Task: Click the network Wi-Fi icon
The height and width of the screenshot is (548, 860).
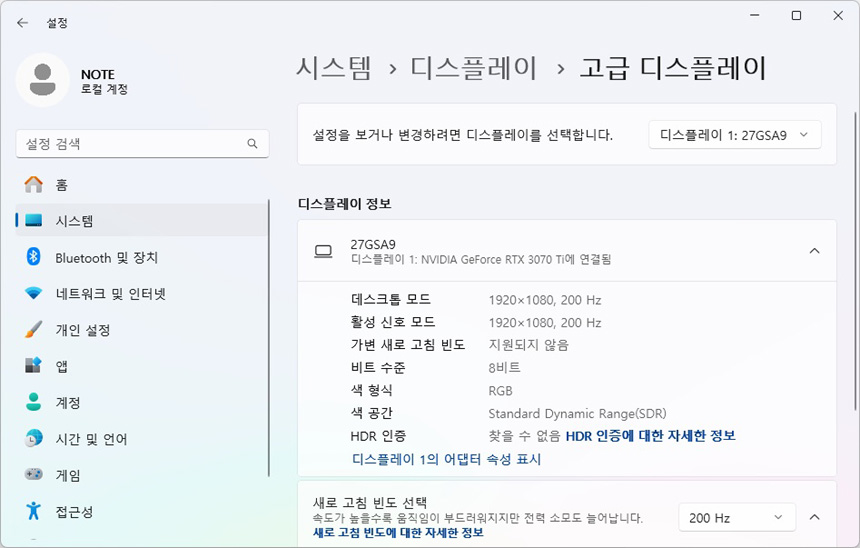Action: tap(34, 294)
